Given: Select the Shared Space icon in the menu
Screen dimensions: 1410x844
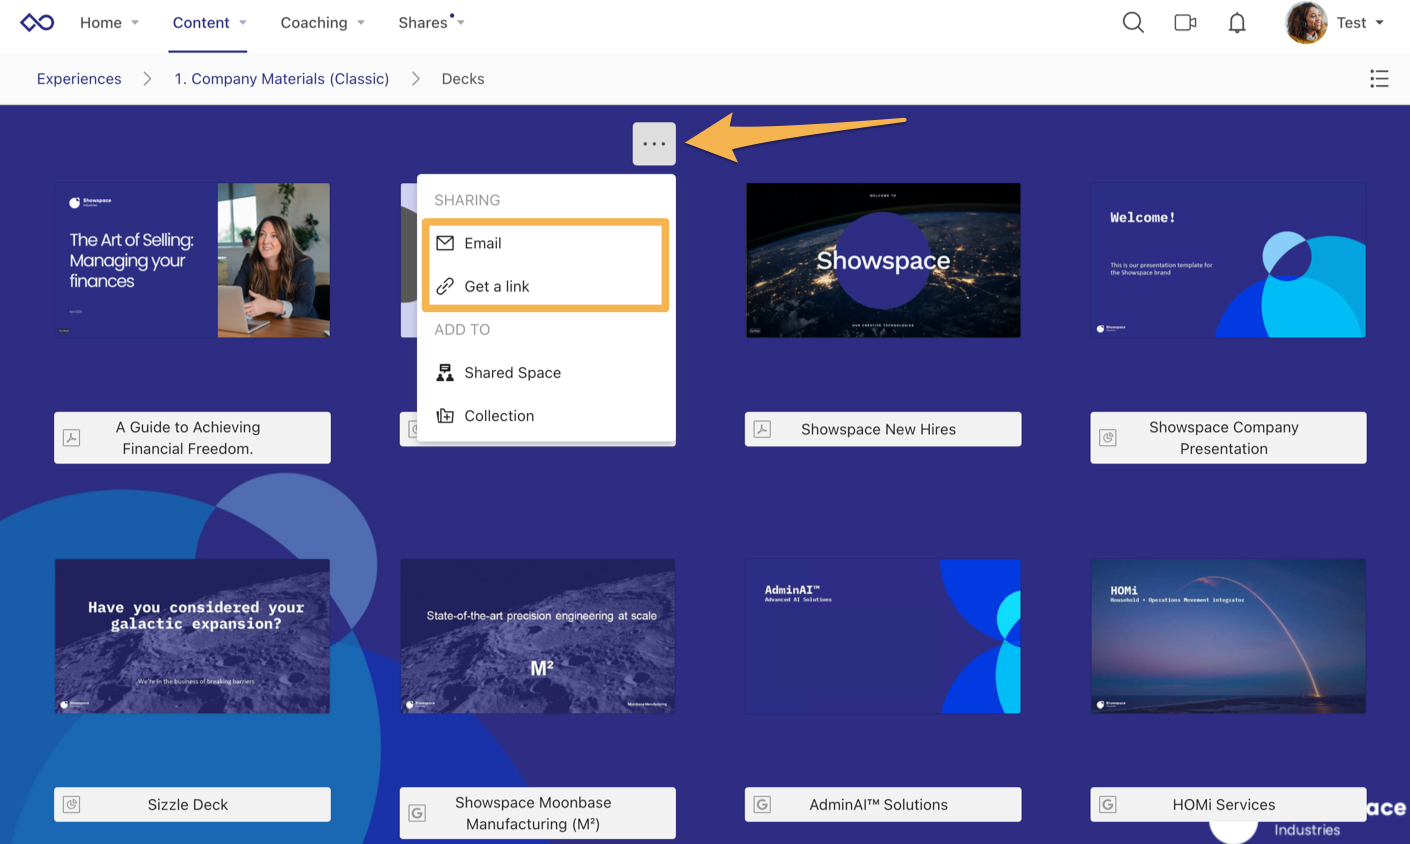Looking at the screenshot, I should click(444, 372).
